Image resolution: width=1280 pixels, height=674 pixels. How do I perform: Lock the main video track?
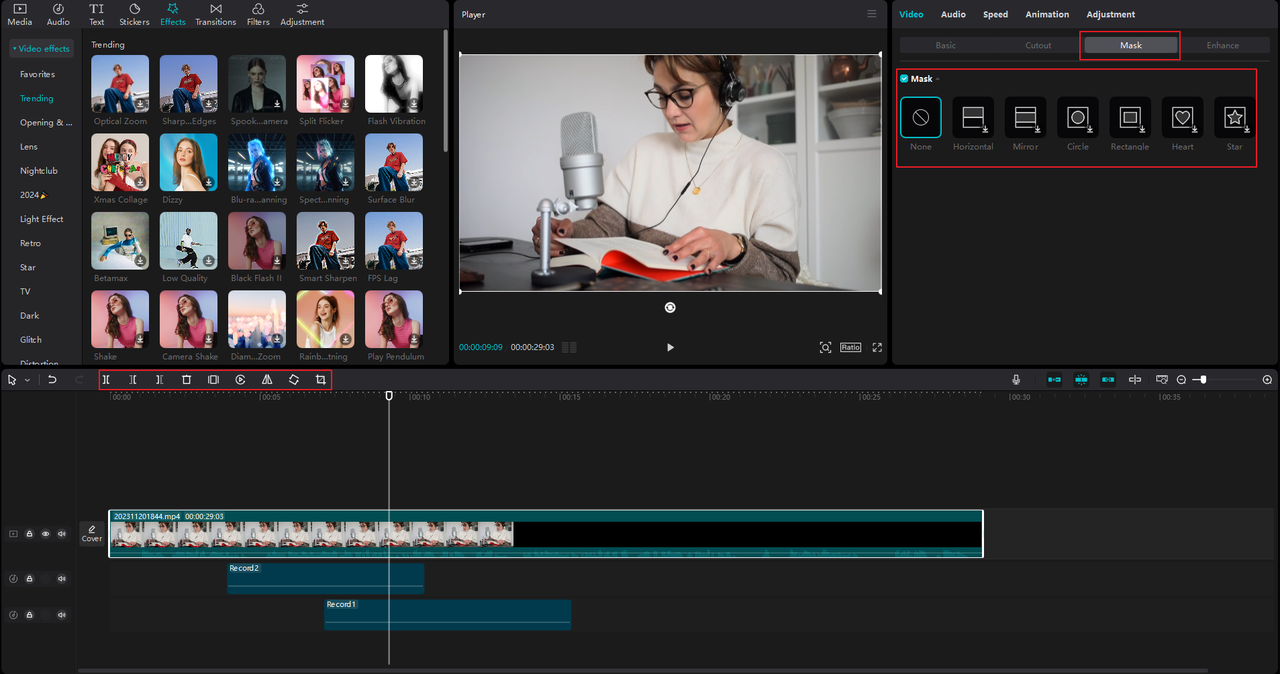click(30, 534)
